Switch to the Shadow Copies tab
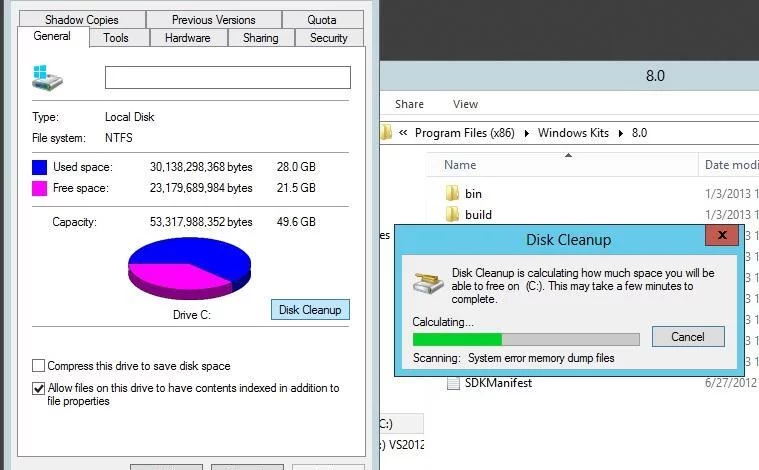This screenshot has width=759, height=470. [x=82, y=19]
